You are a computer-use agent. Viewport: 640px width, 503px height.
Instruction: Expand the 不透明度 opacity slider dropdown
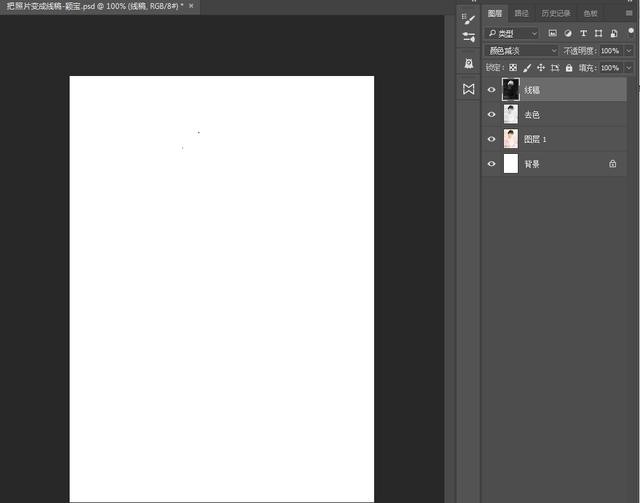point(629,51)
